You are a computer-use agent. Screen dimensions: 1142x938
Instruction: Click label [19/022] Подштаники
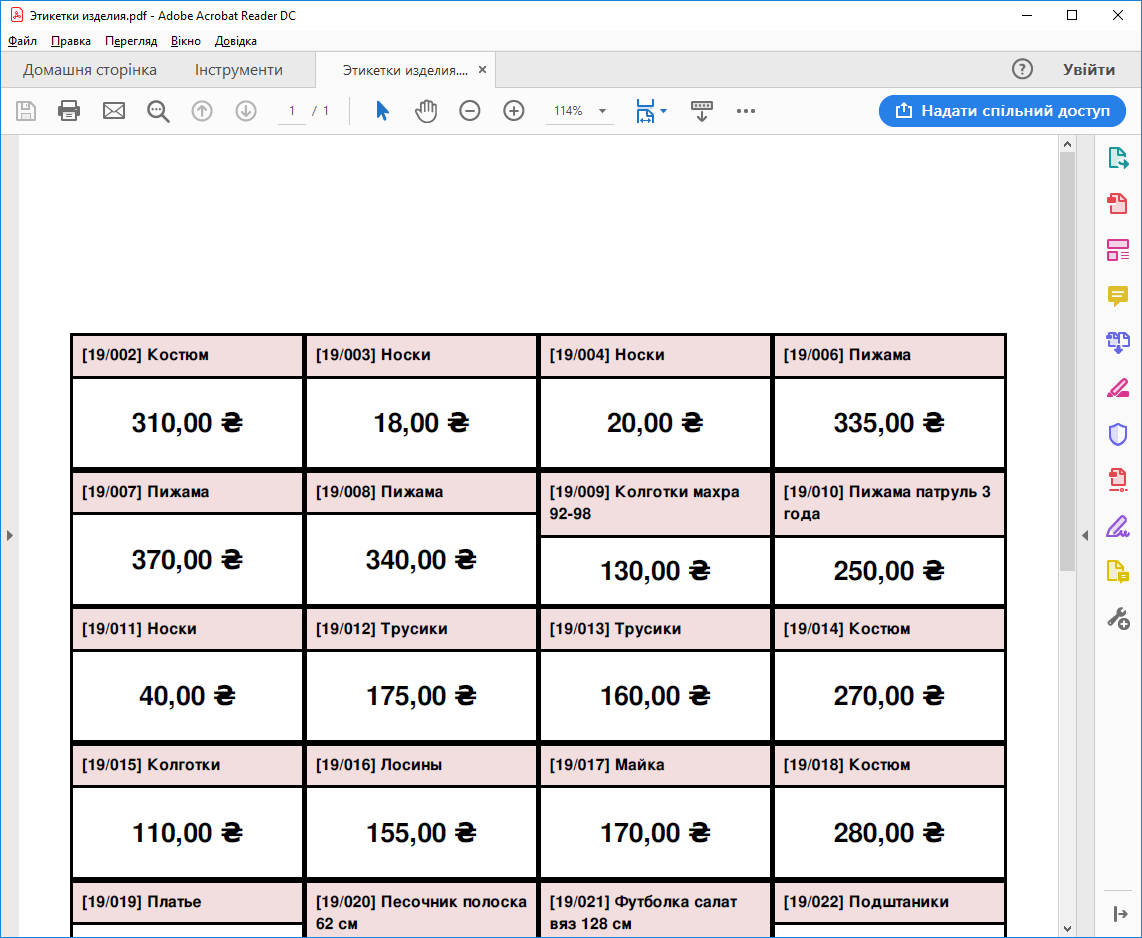tap(866, 902)
